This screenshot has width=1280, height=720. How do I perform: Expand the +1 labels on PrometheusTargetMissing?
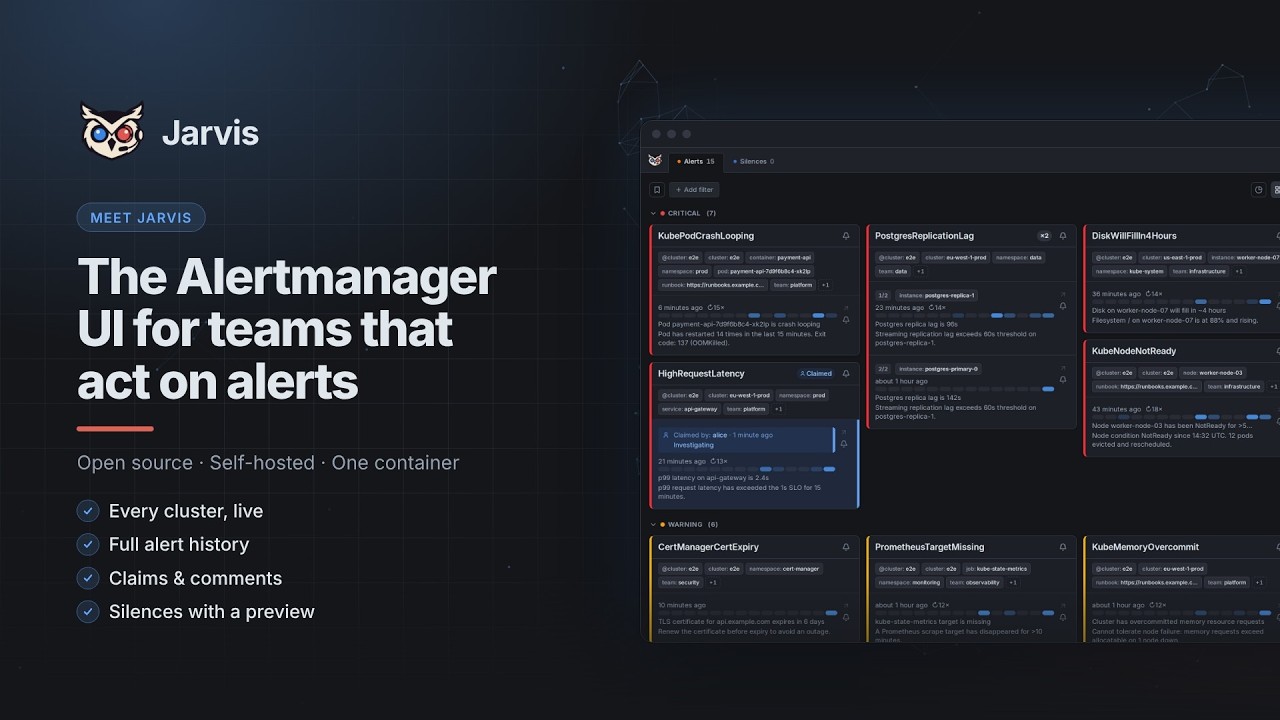tap(1013, 582)
